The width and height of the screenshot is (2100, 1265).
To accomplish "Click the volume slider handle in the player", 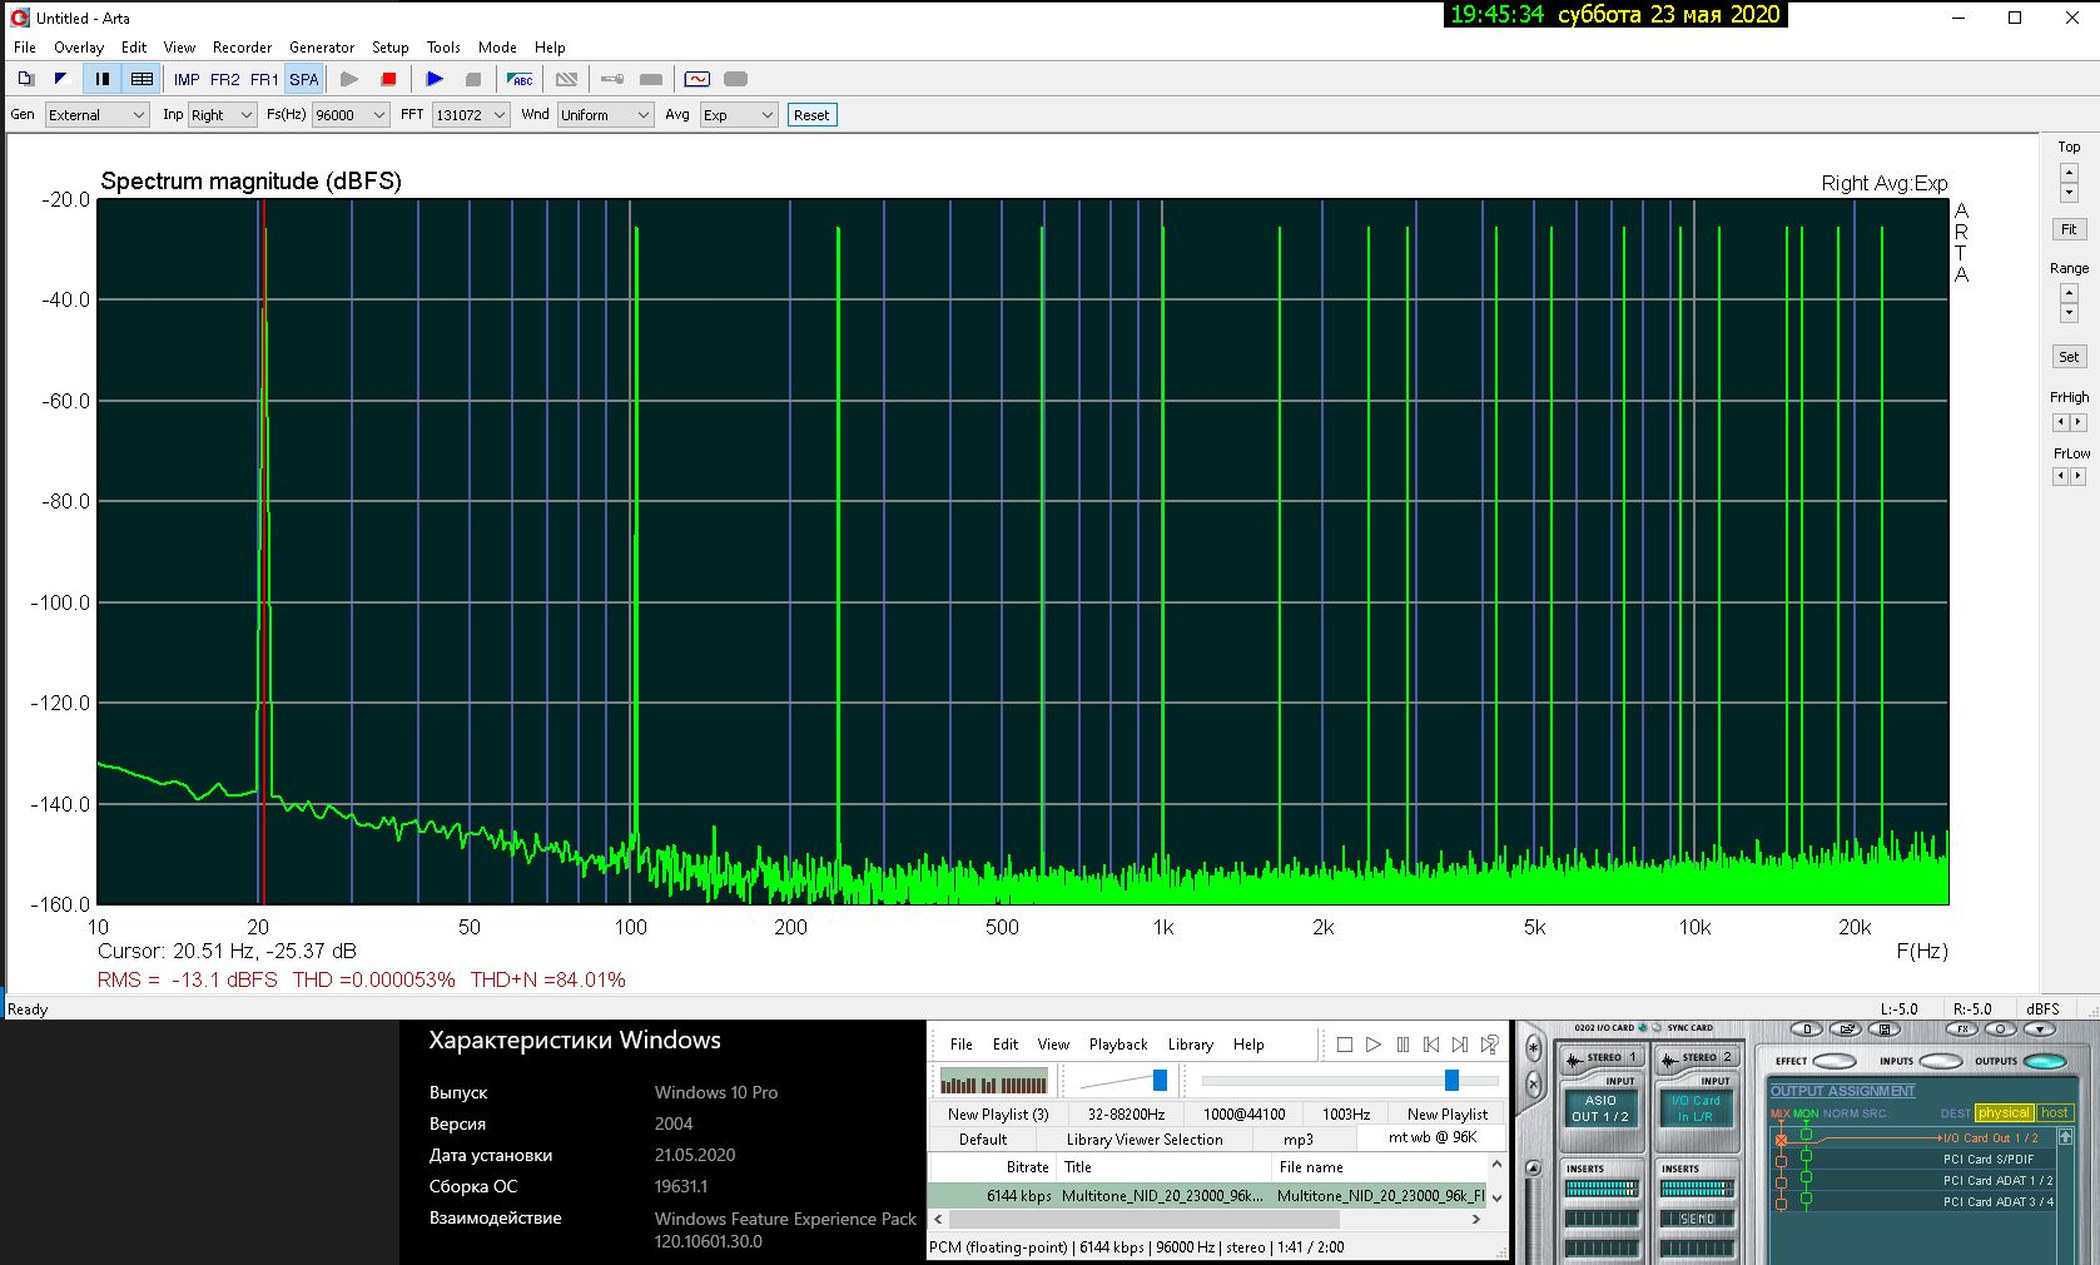I will (x=1160, y=1080).
